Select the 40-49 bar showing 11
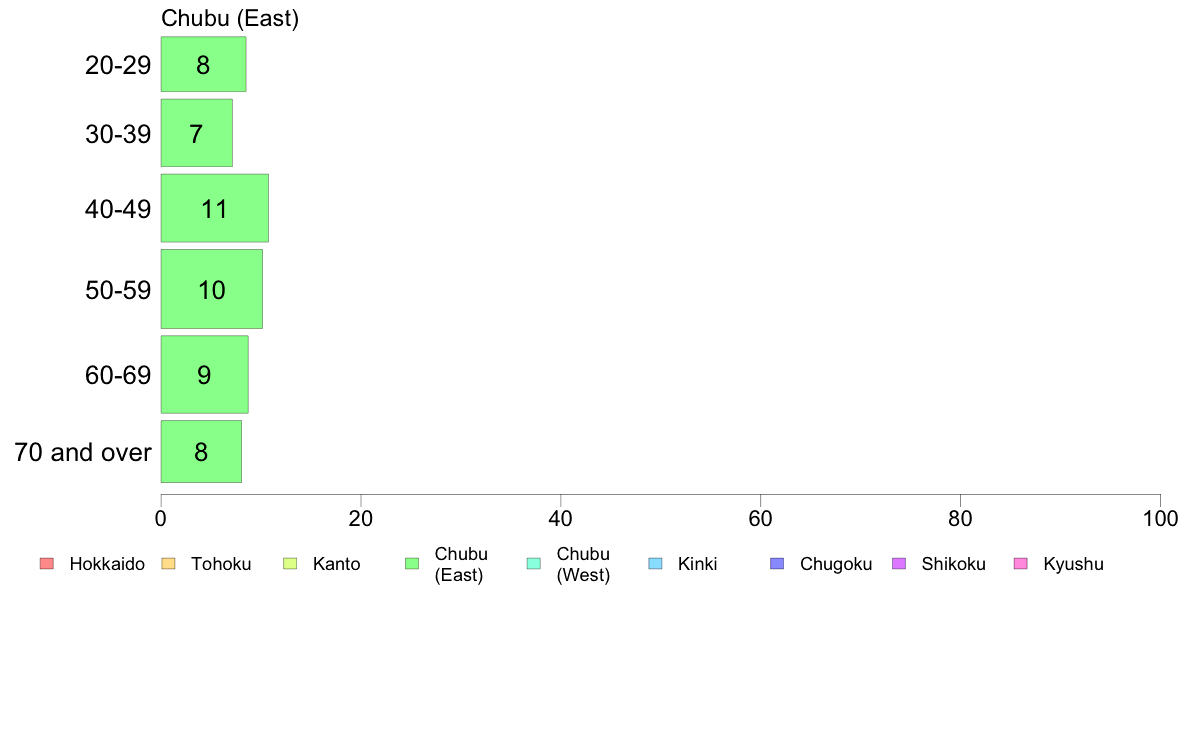 point(214,208)
